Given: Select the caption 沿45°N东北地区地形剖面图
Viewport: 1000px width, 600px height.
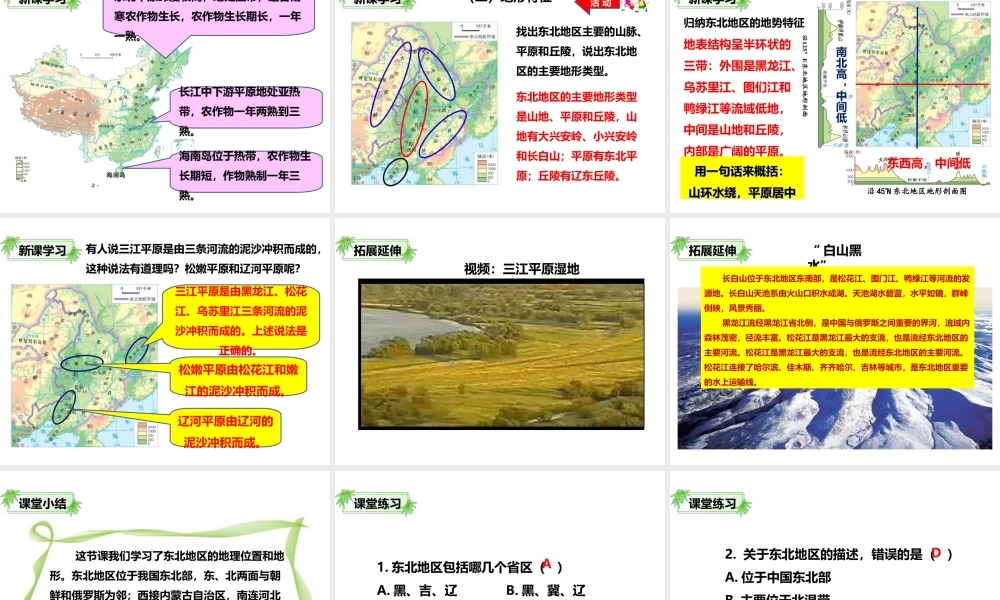Looking at the screenshot, I should 917,191.
